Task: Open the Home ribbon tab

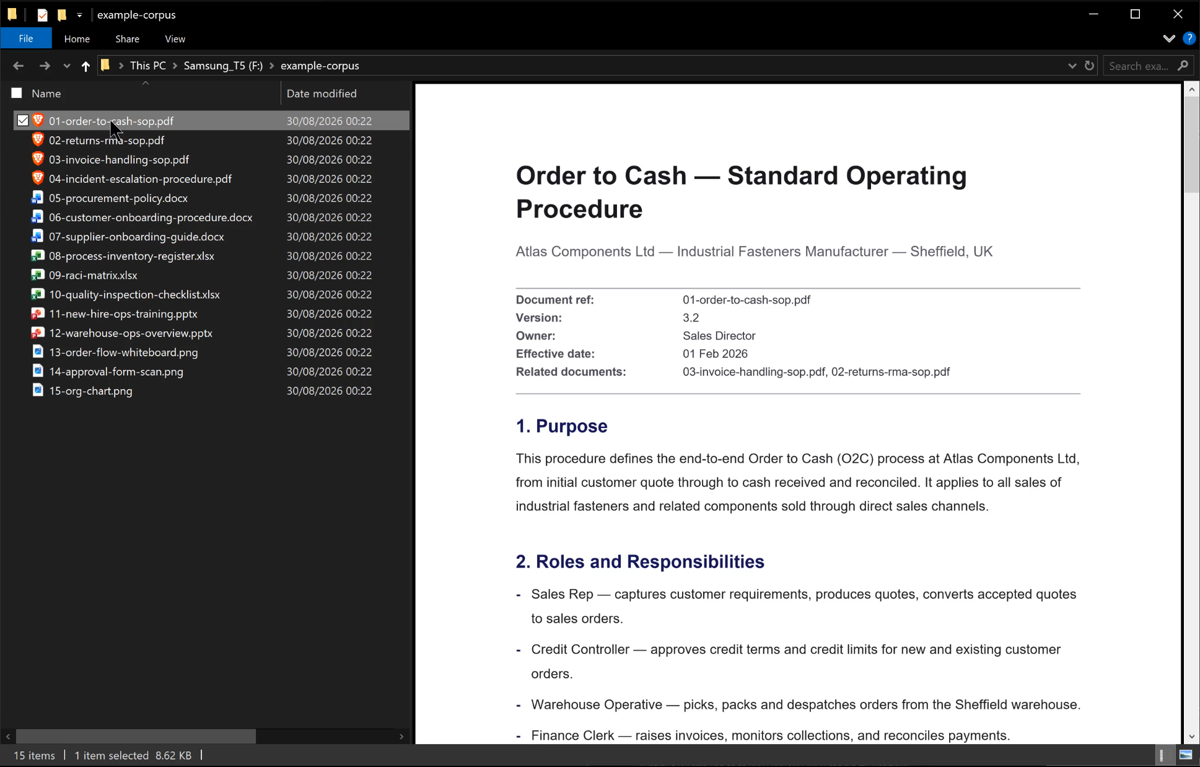Action: [x=77, y=39]
